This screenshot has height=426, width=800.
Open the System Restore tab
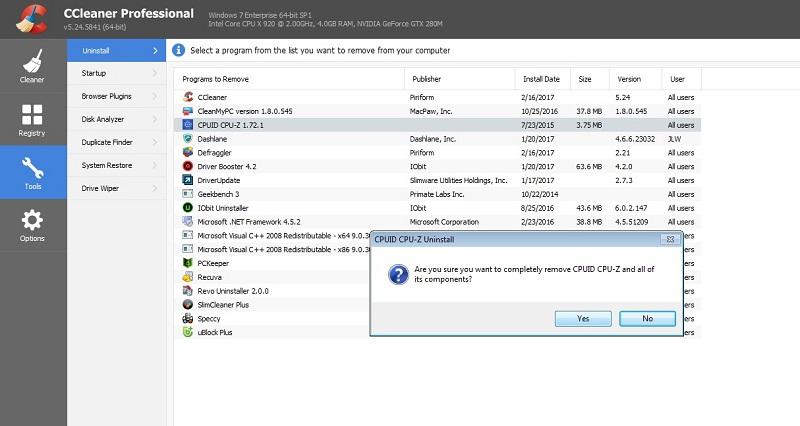tap(116, 165)
